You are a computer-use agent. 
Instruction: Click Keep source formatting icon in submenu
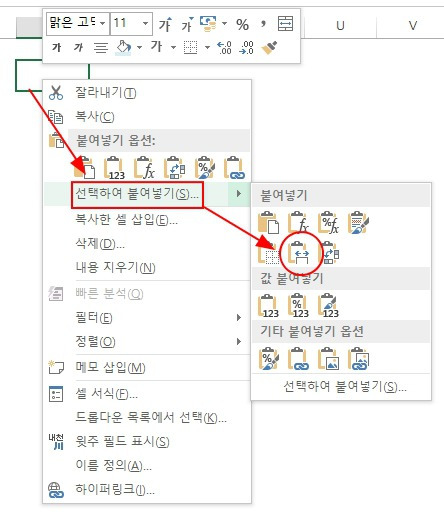tap(359, 222)
